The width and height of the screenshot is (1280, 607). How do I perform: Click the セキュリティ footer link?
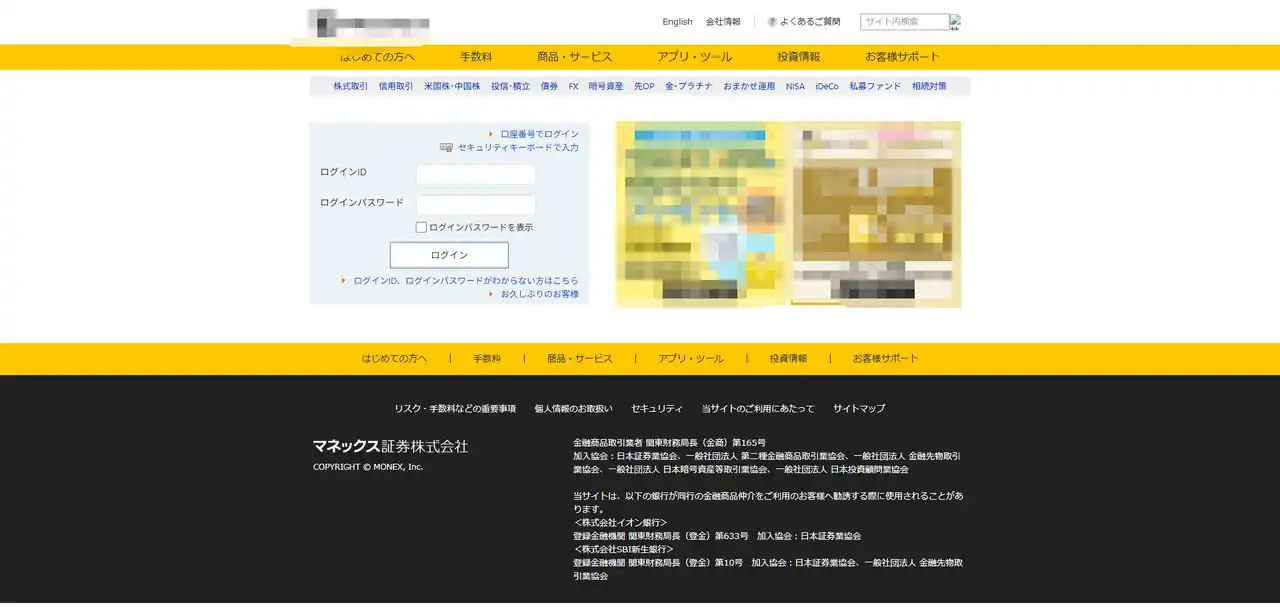tap(656, 408)
